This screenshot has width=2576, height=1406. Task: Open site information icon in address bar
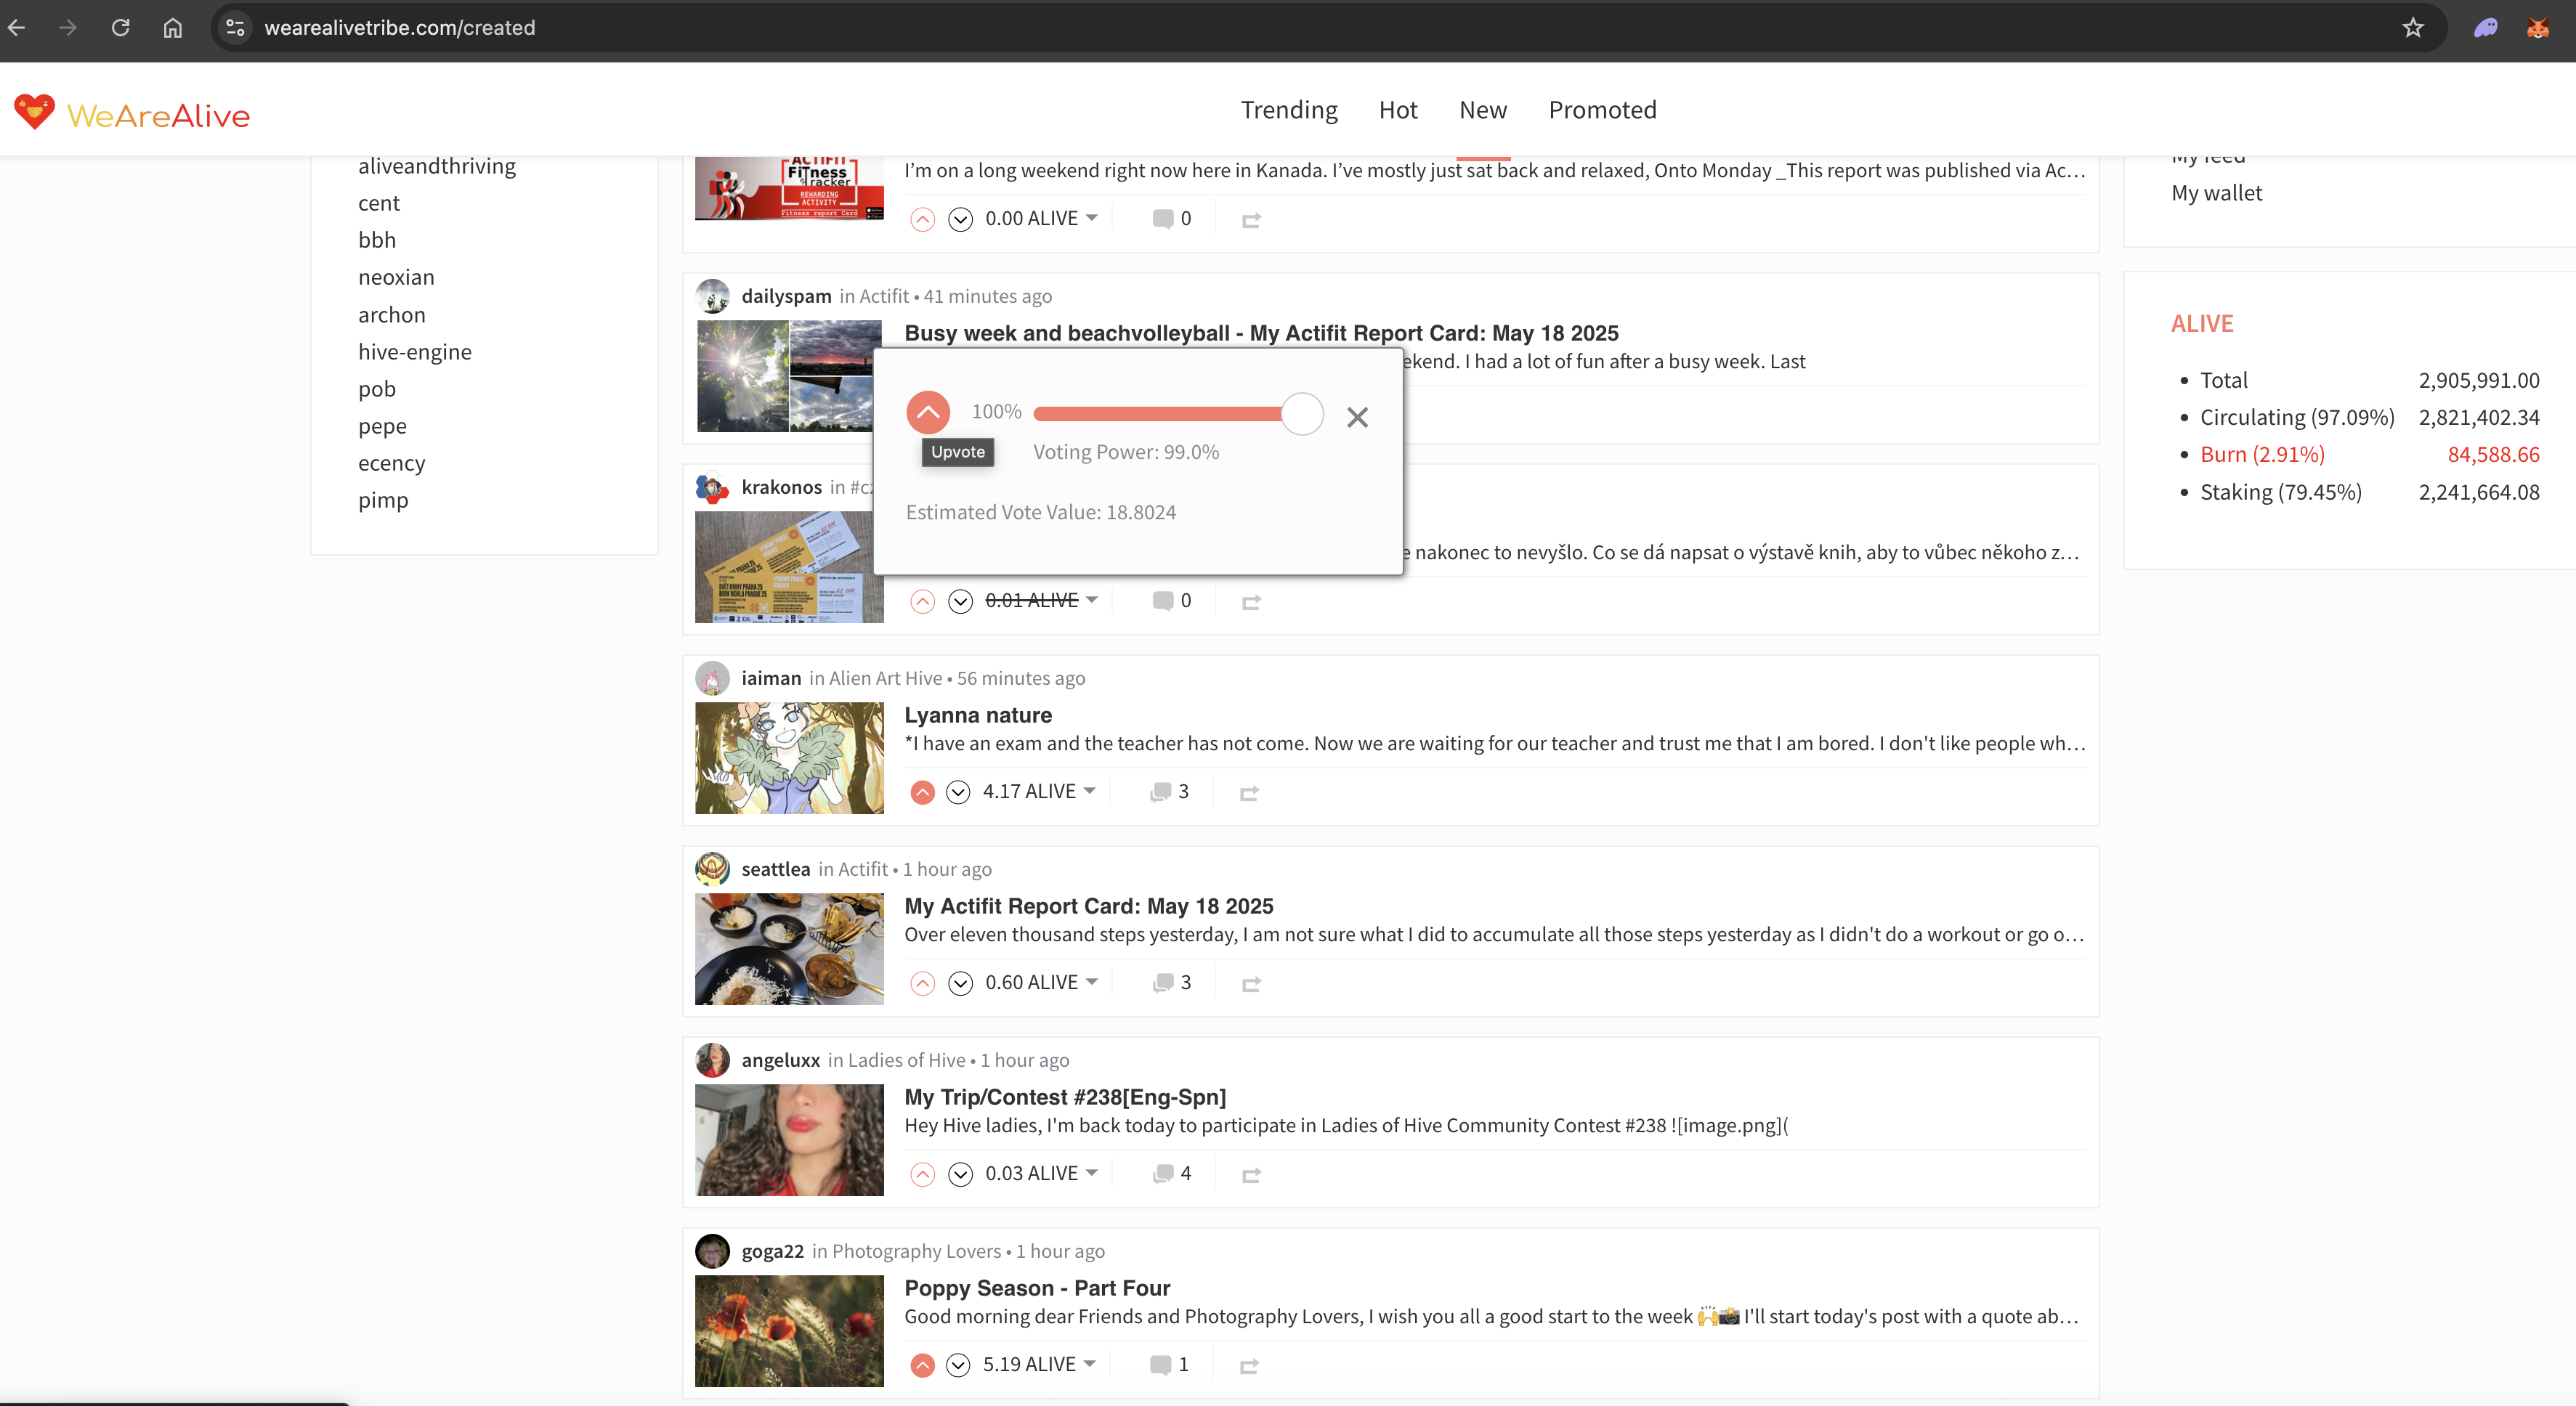pos(236,27)
